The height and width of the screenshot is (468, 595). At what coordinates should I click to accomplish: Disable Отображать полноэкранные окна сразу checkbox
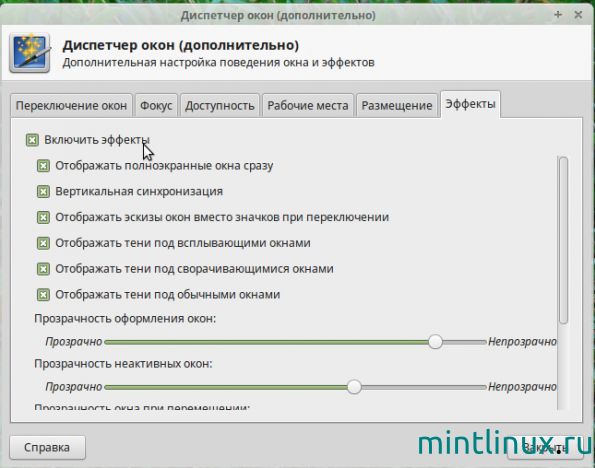pos(43,166)
